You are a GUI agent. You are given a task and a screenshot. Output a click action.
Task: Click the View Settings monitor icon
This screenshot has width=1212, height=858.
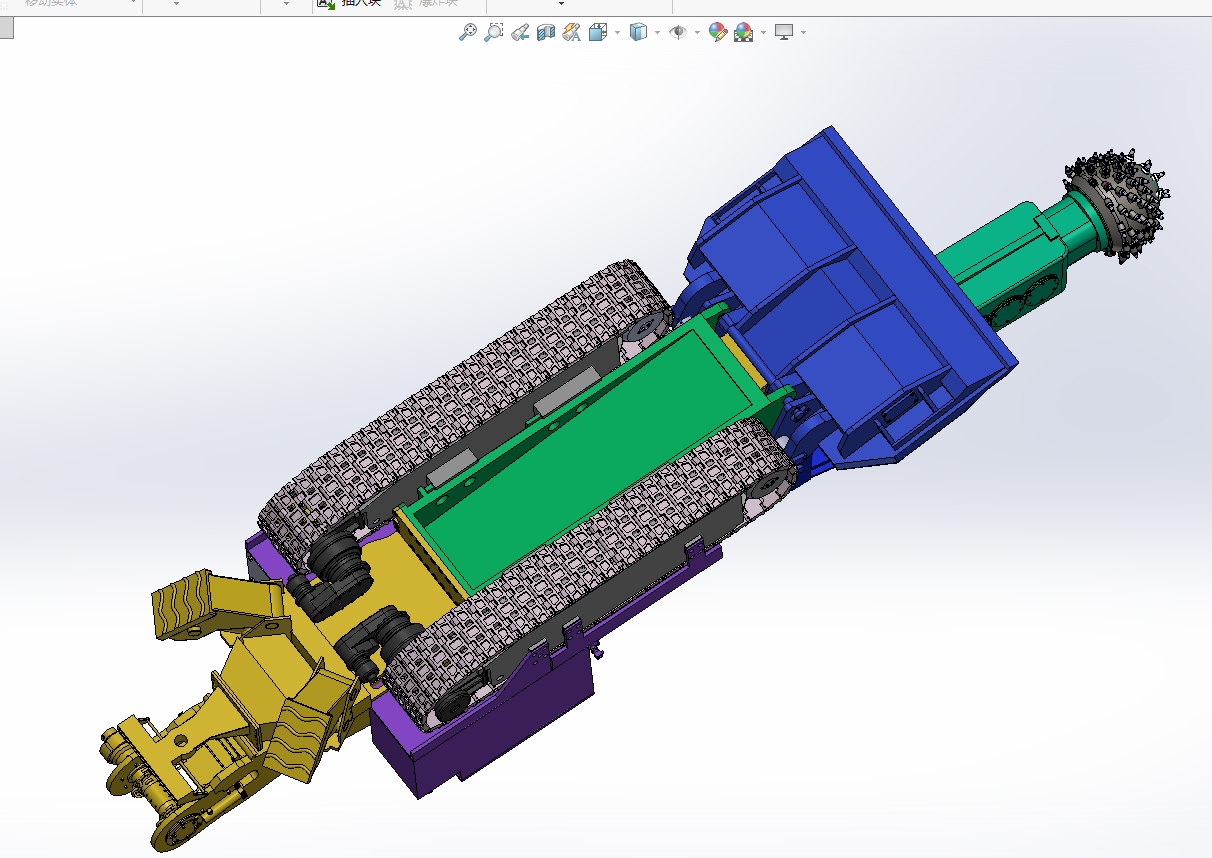tap(784, 32)
